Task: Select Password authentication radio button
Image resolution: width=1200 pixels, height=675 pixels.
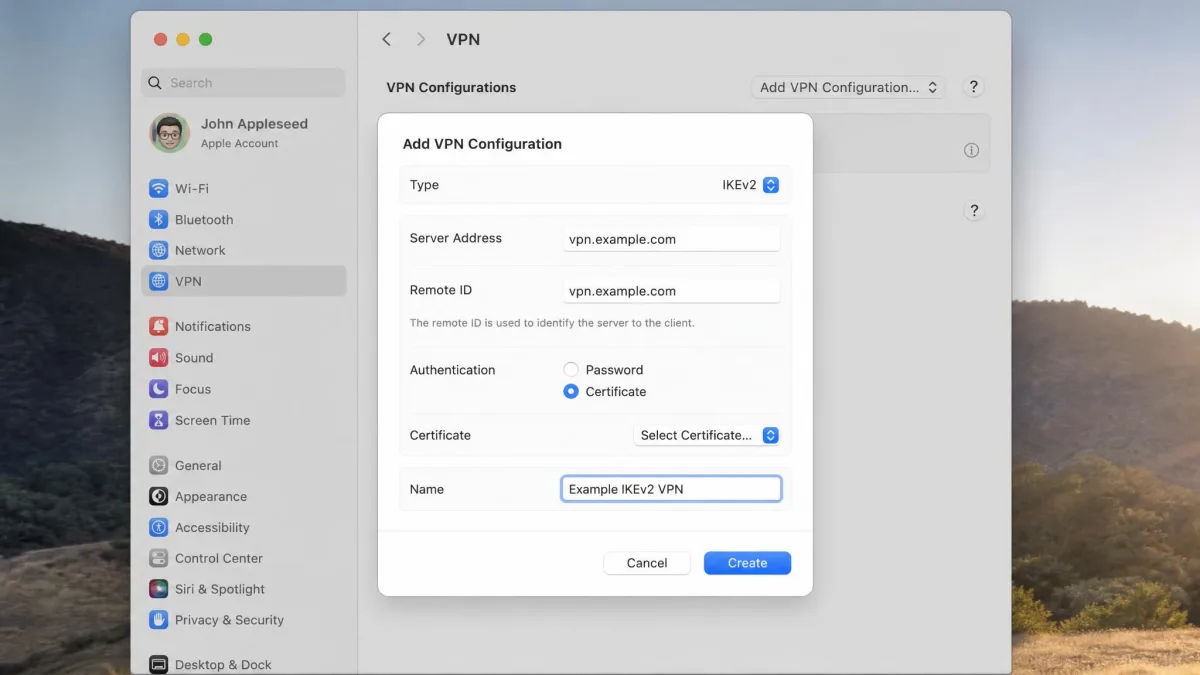Action: tap(571, 369)
